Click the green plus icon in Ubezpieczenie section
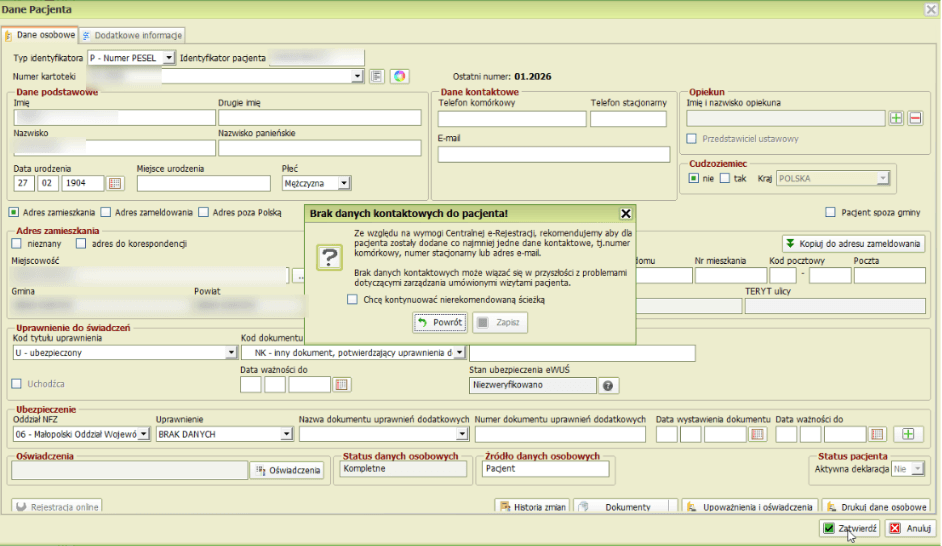Viewport: 942px width, 546px height. pyautogui.click(x=908, y=434)
